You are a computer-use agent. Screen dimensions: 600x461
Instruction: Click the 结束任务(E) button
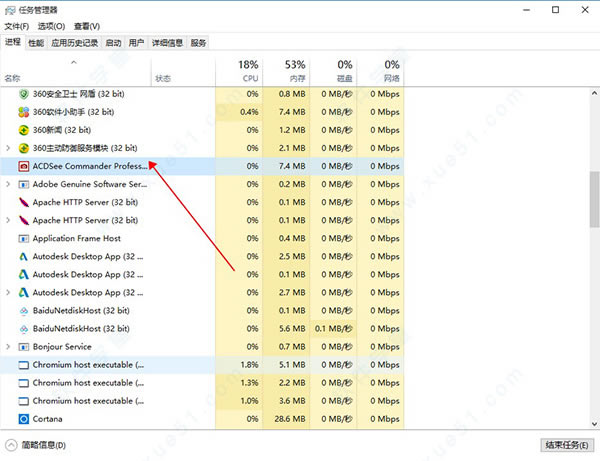coord(567,445)
